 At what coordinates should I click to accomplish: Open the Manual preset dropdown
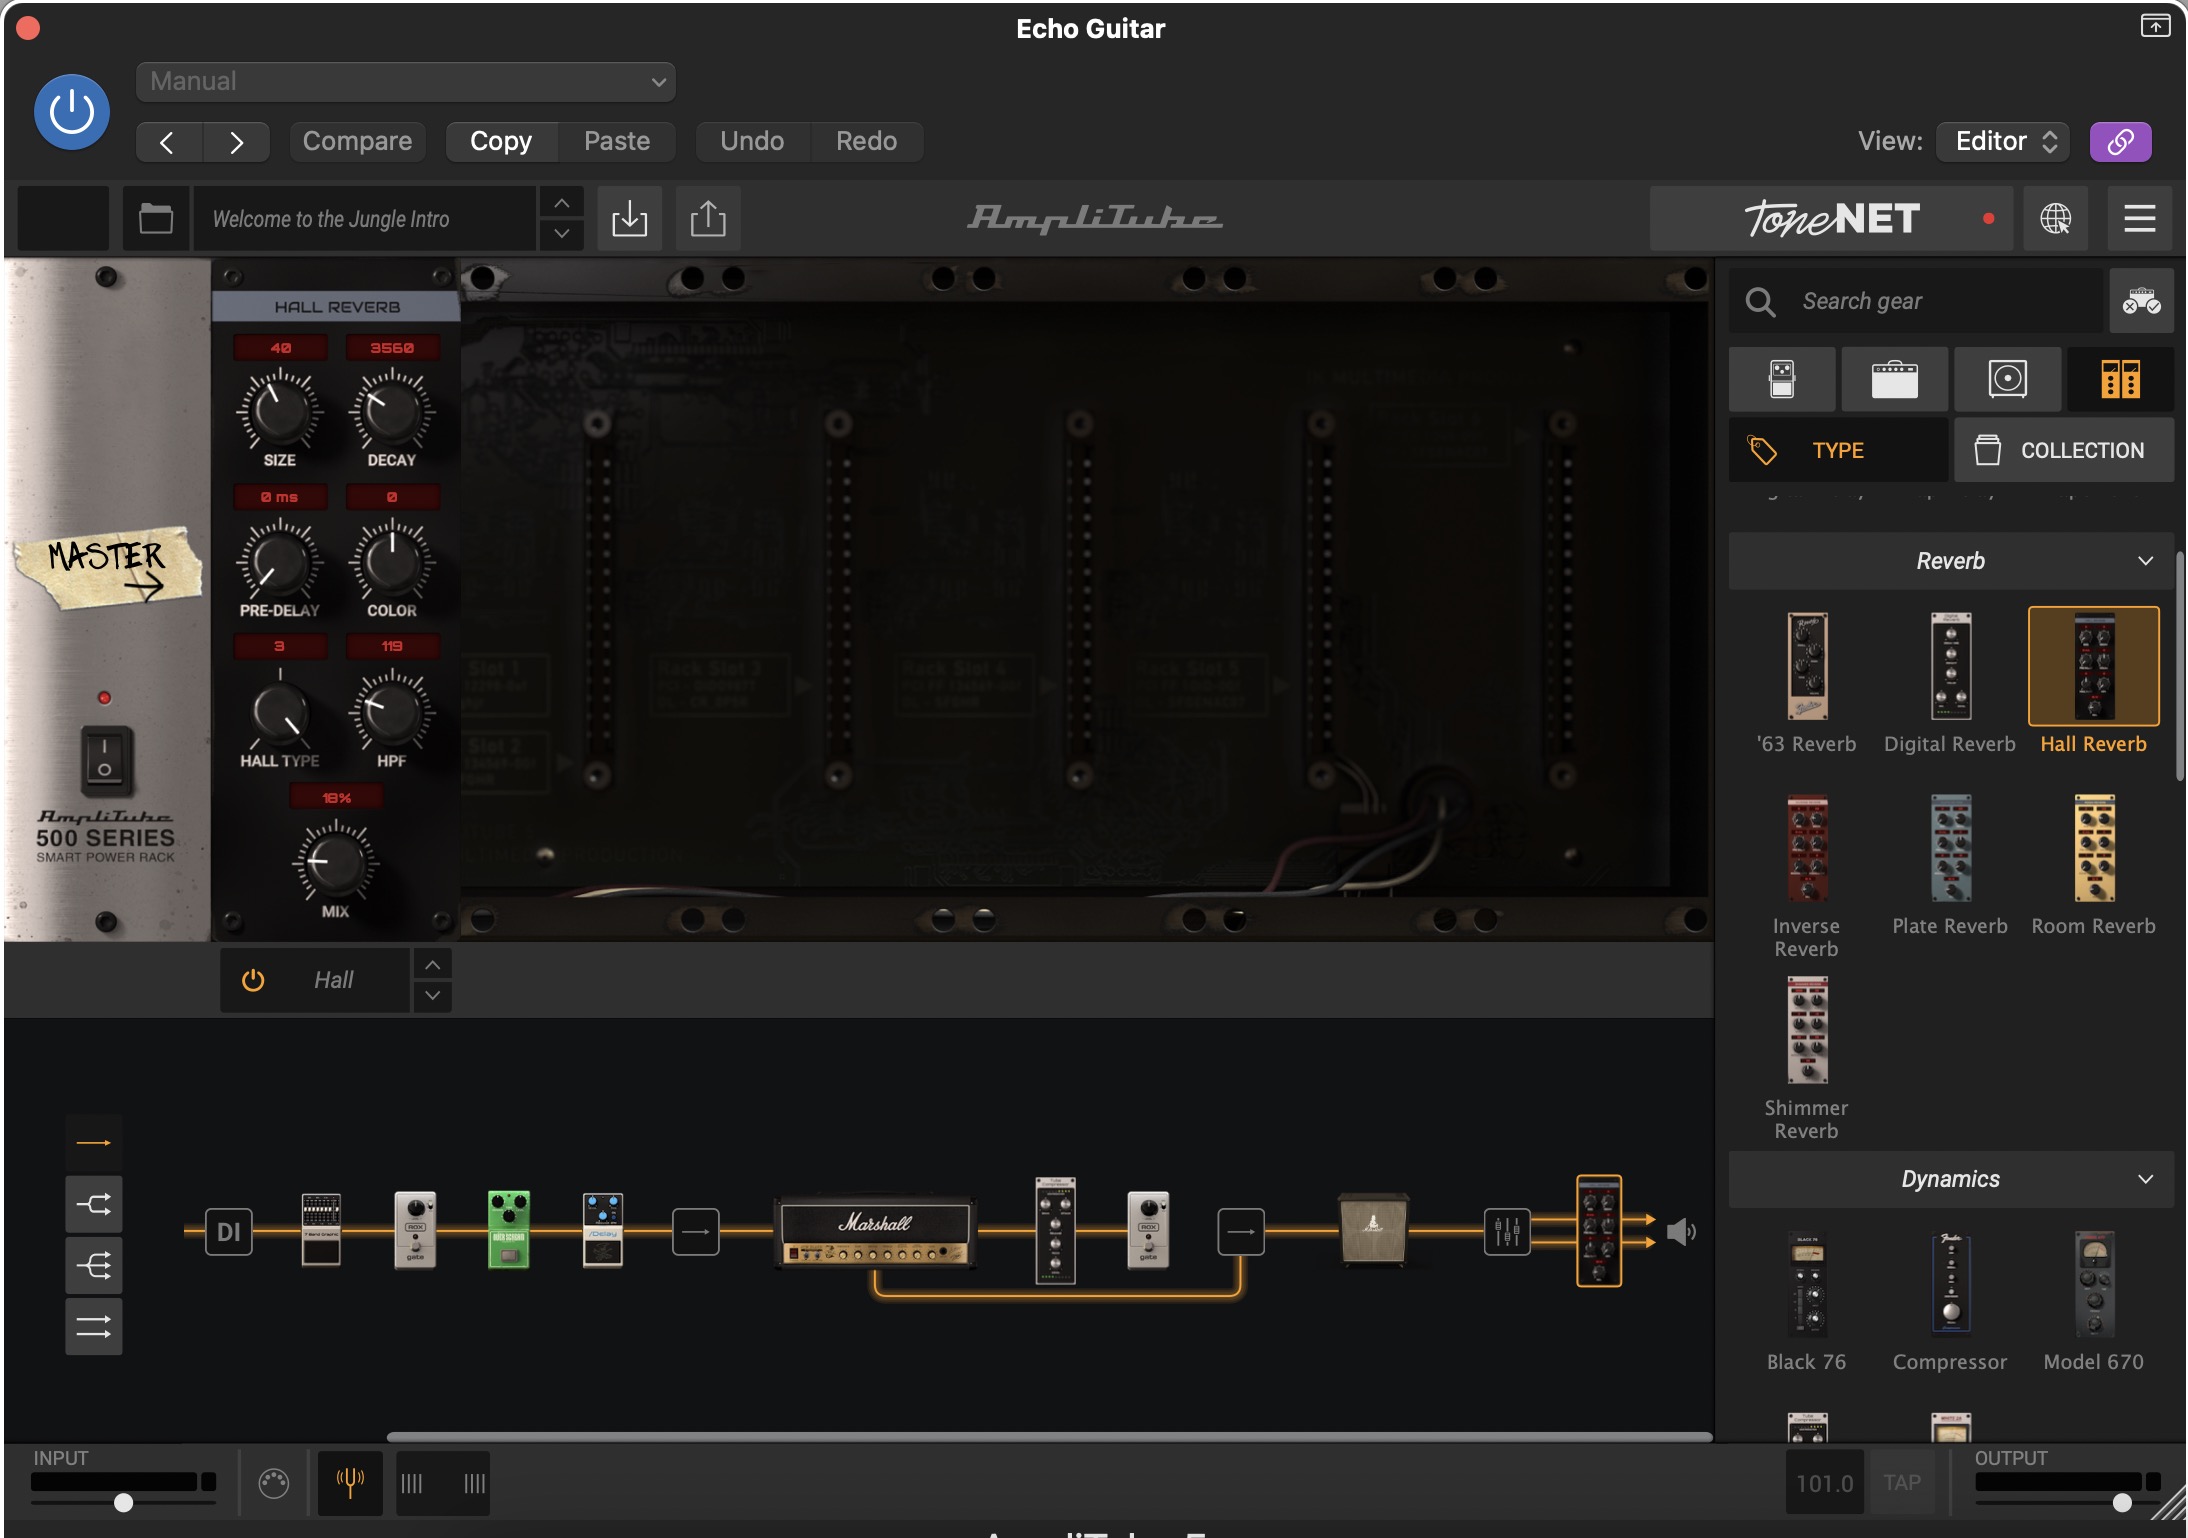pos(405,81)
